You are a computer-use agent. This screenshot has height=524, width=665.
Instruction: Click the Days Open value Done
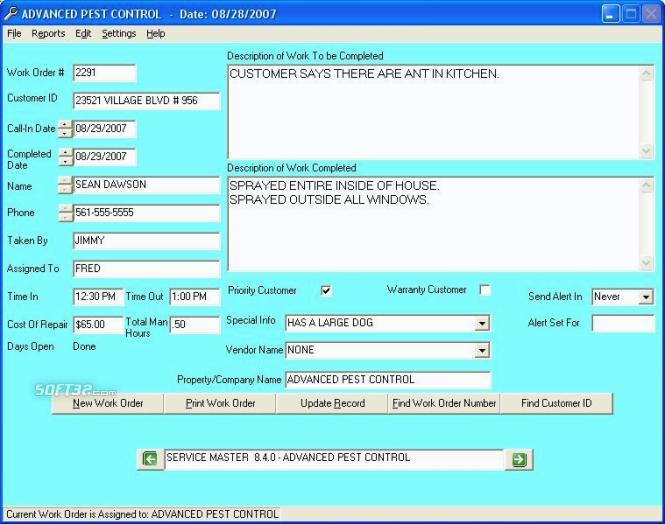(84, 347)
